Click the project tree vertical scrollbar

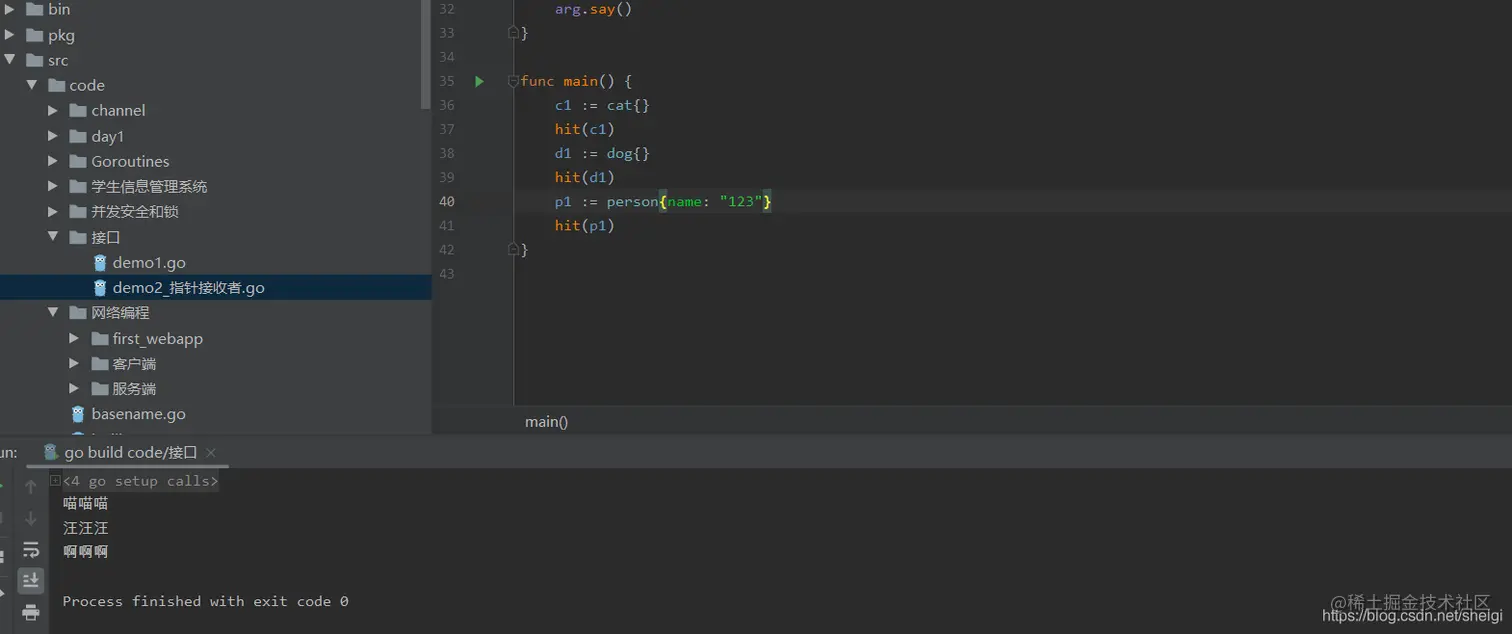(x=426, y=54)
